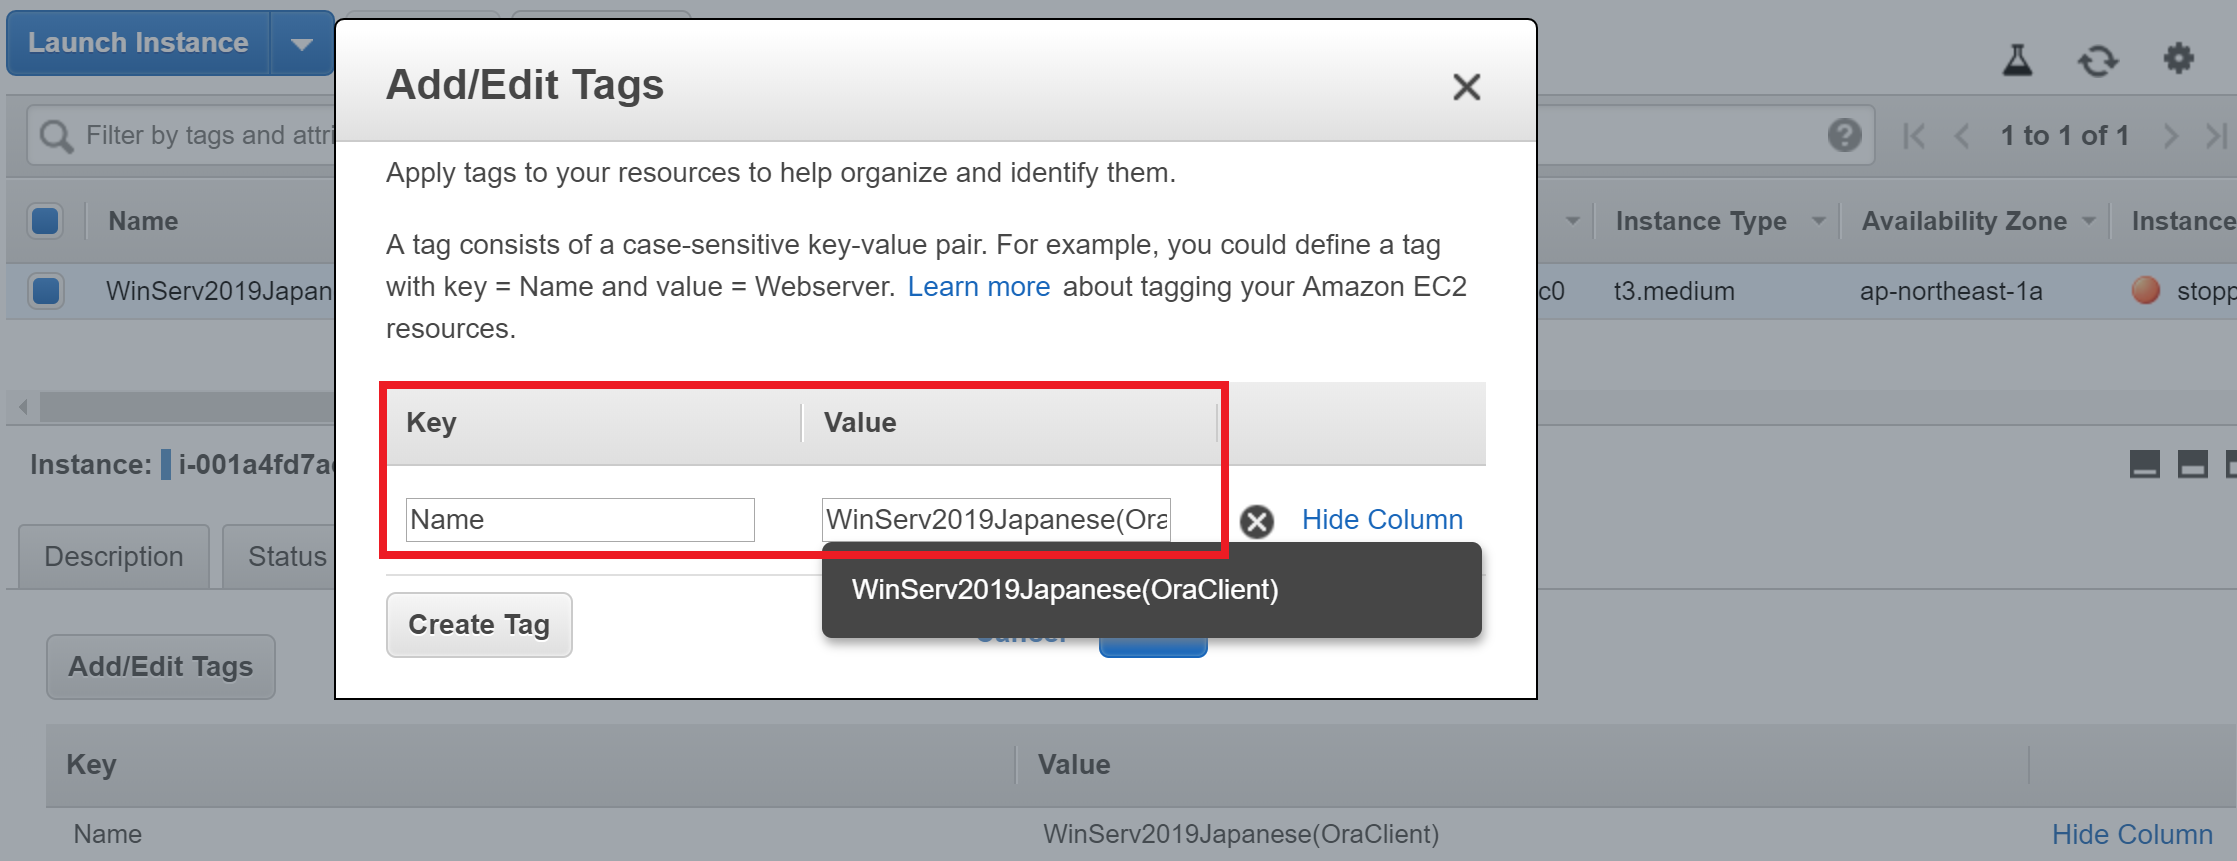Screen dimensions: 2237x861
Task: Refresh the instance list
Action: coord(2097,61)
